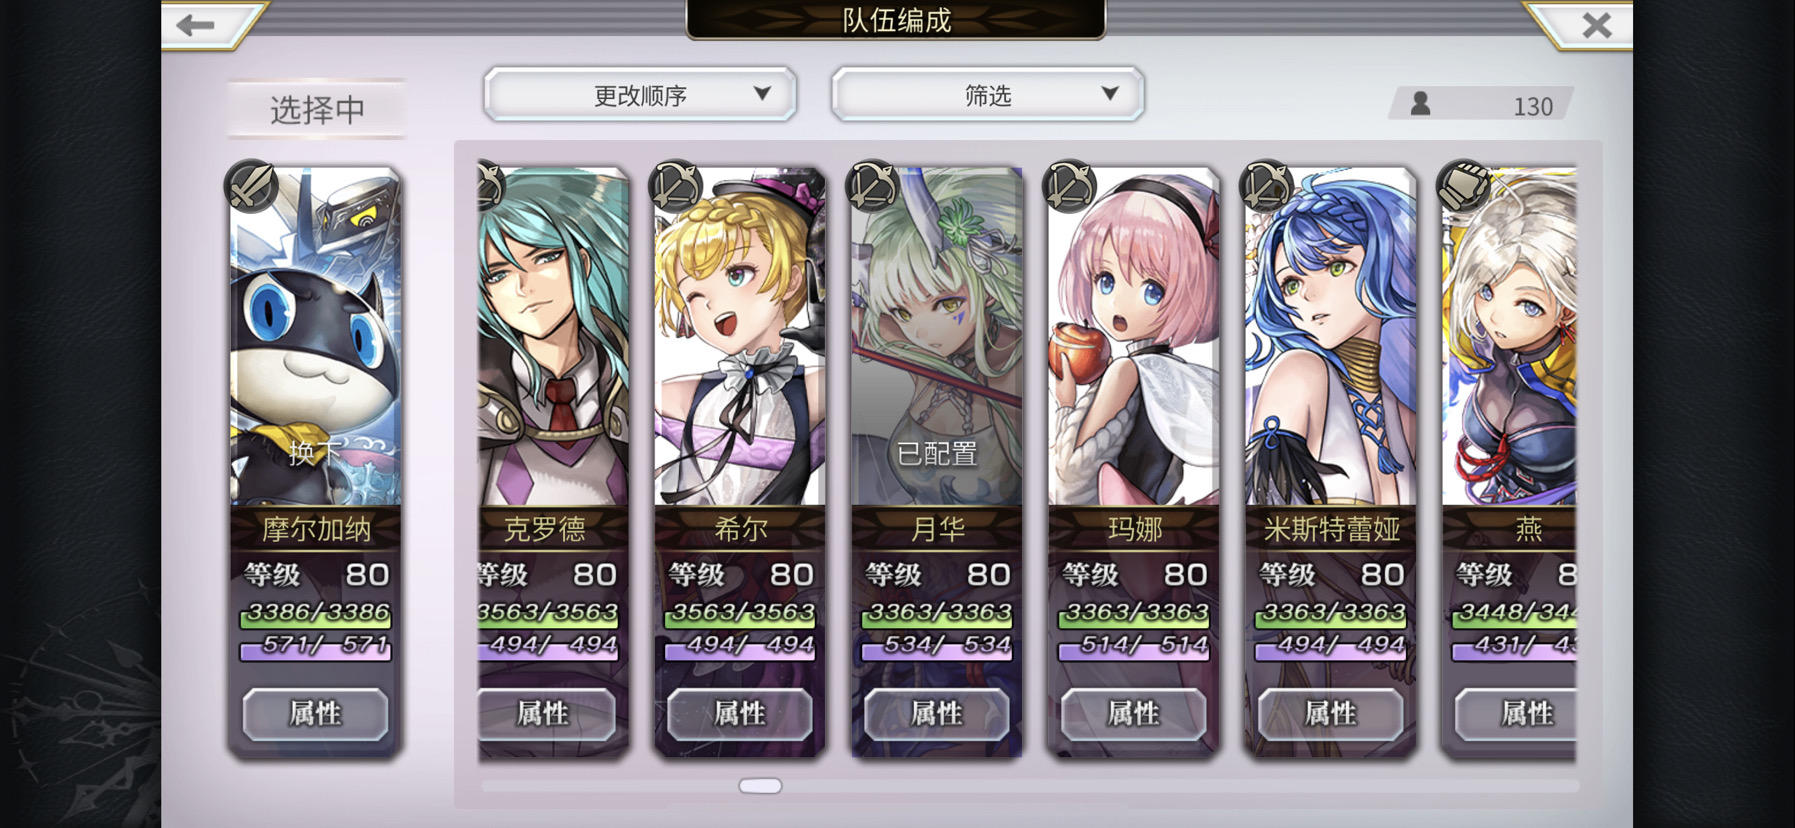Click the back arrow icon

[x=196, y=25]
